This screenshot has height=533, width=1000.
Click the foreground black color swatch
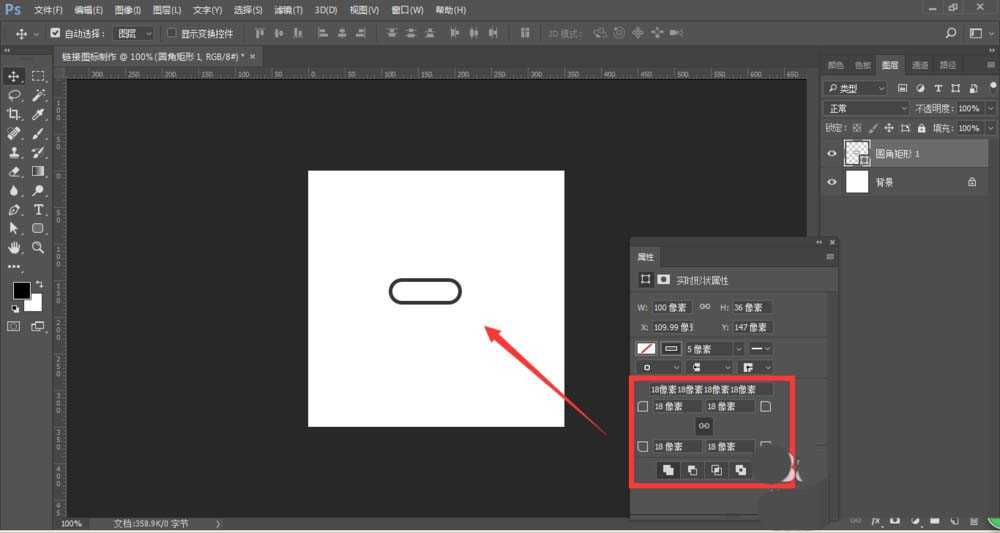tap(21, 291)
